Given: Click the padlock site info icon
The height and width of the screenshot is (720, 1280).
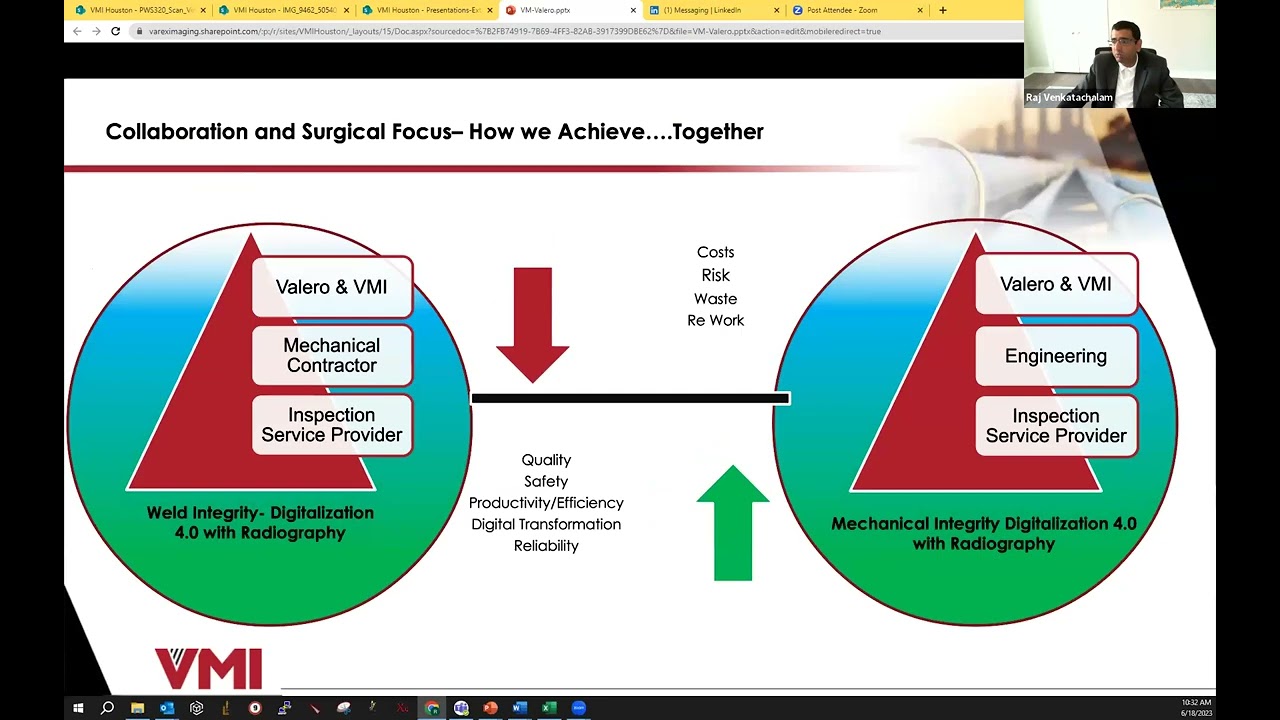Looking at the screenshot, I should 139,31.
